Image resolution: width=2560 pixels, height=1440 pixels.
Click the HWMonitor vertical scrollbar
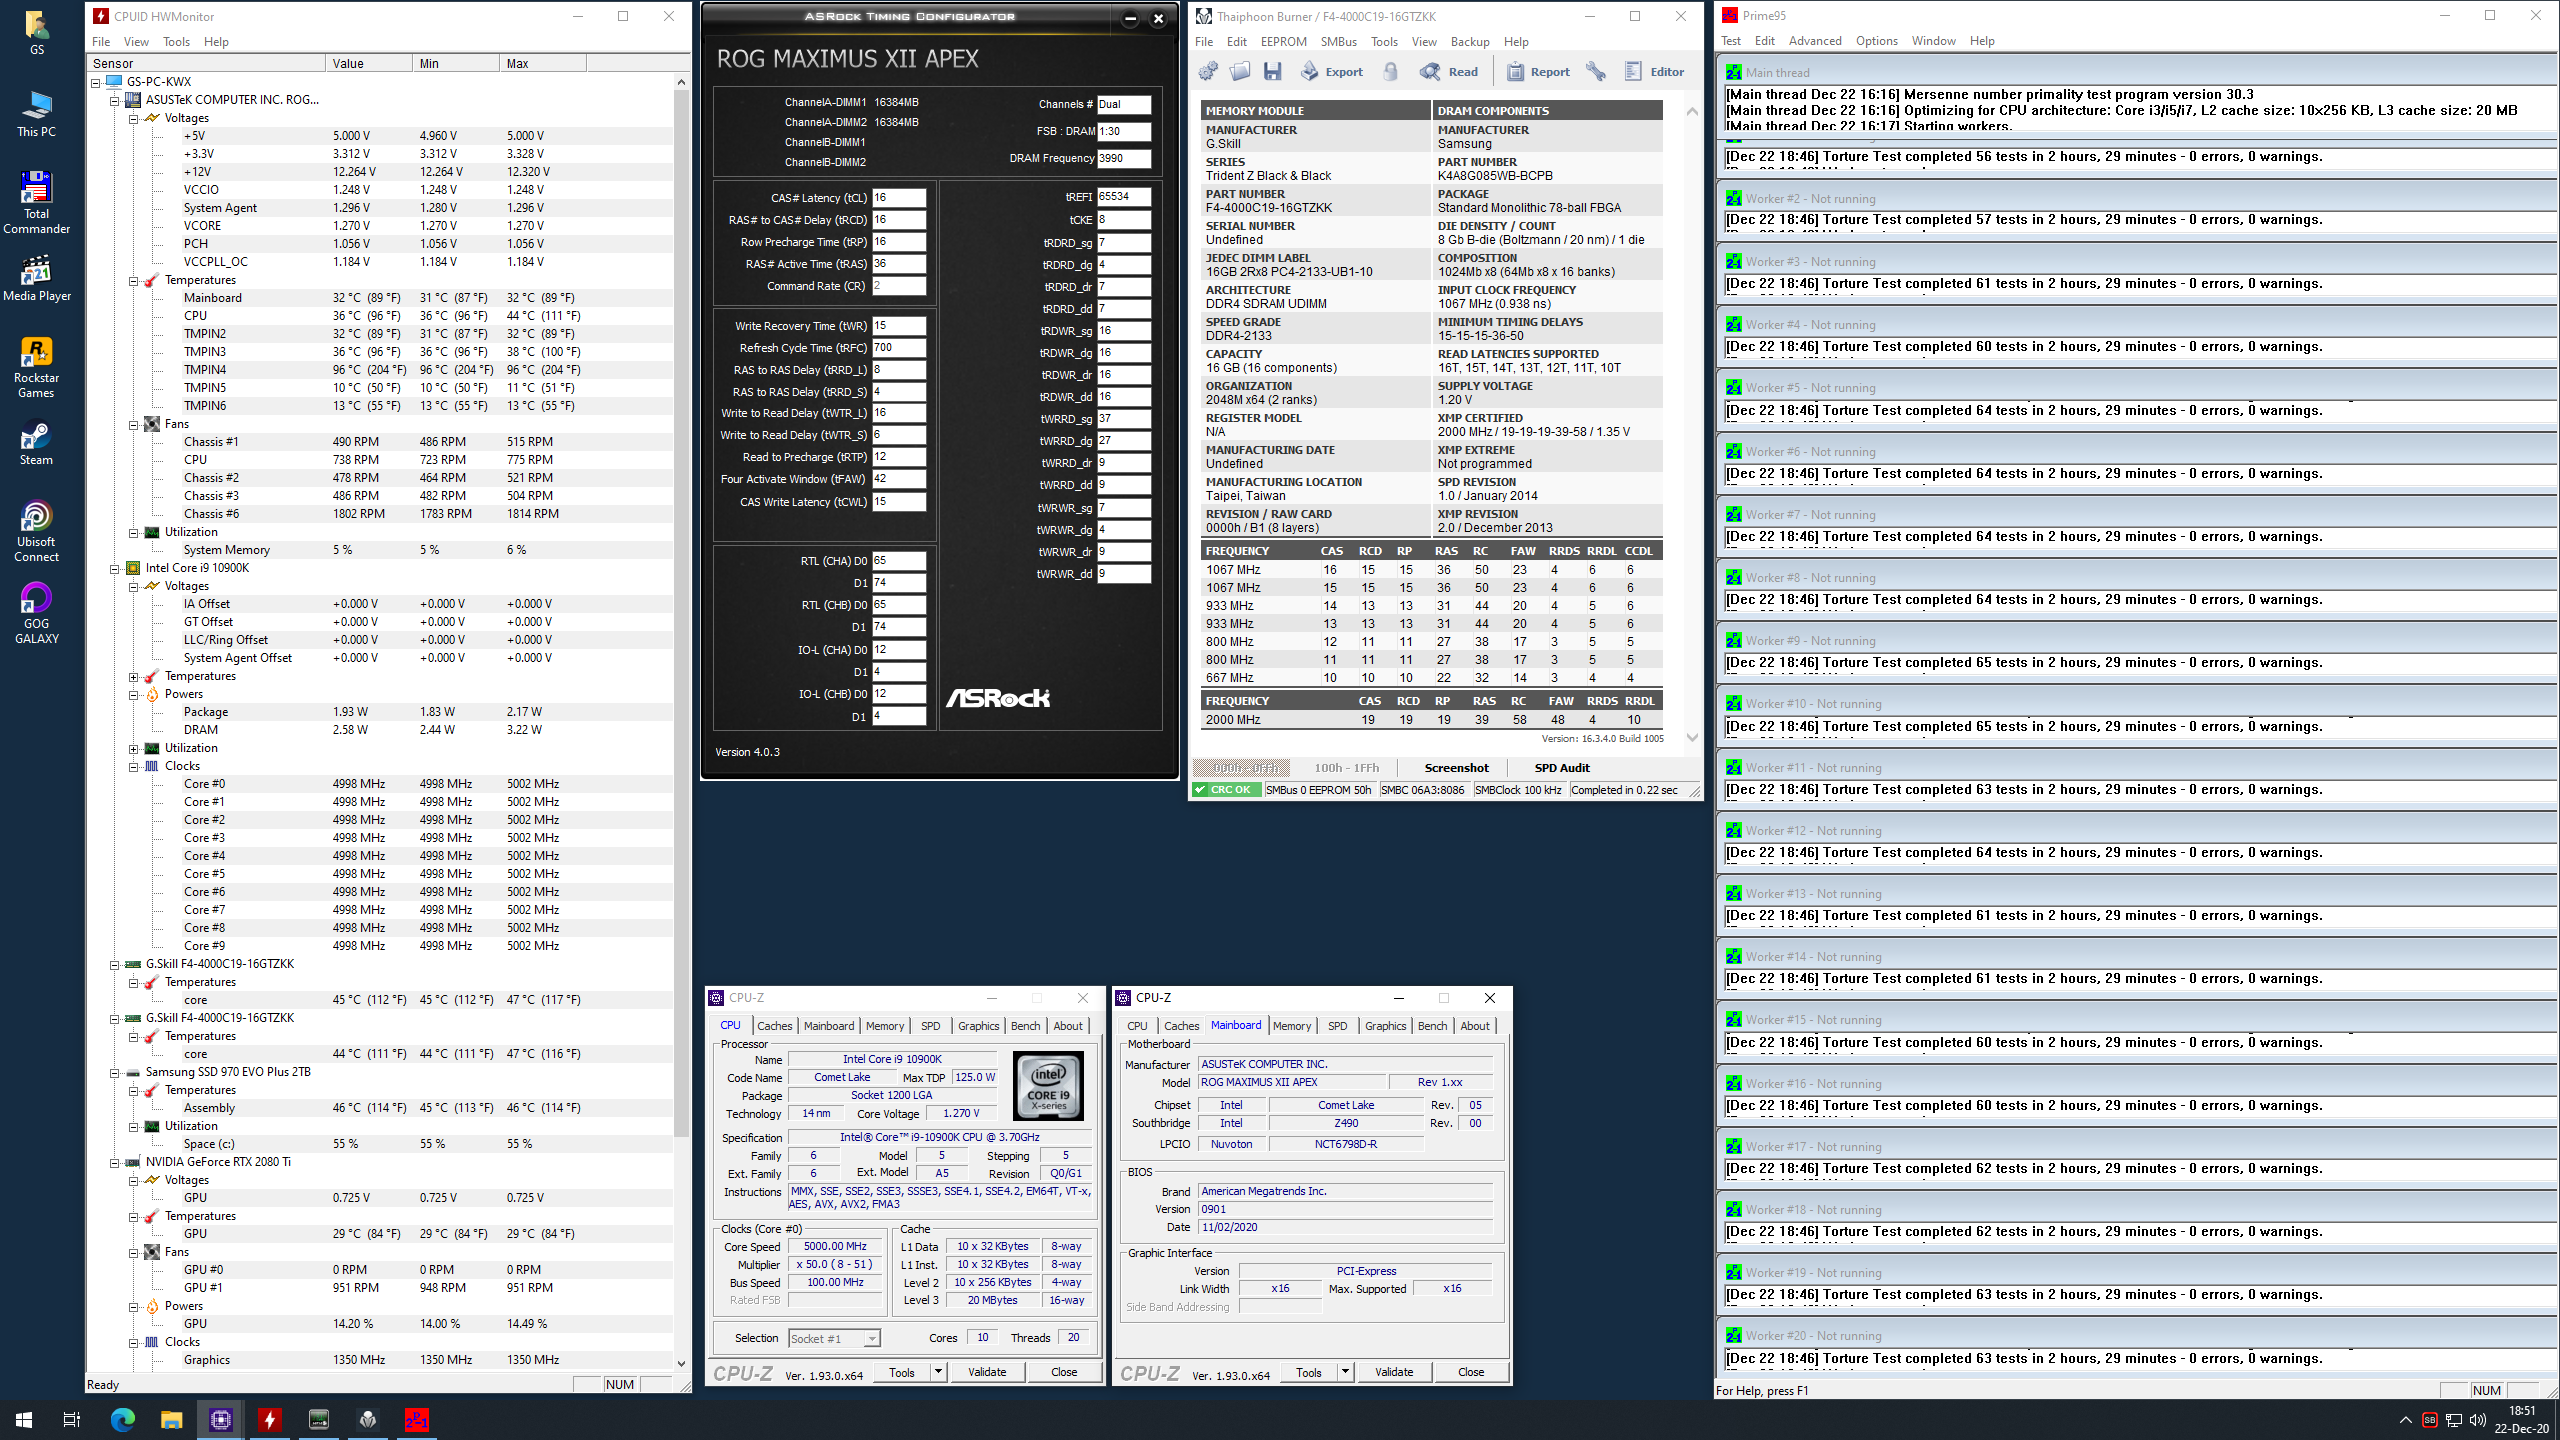point(681,615)
